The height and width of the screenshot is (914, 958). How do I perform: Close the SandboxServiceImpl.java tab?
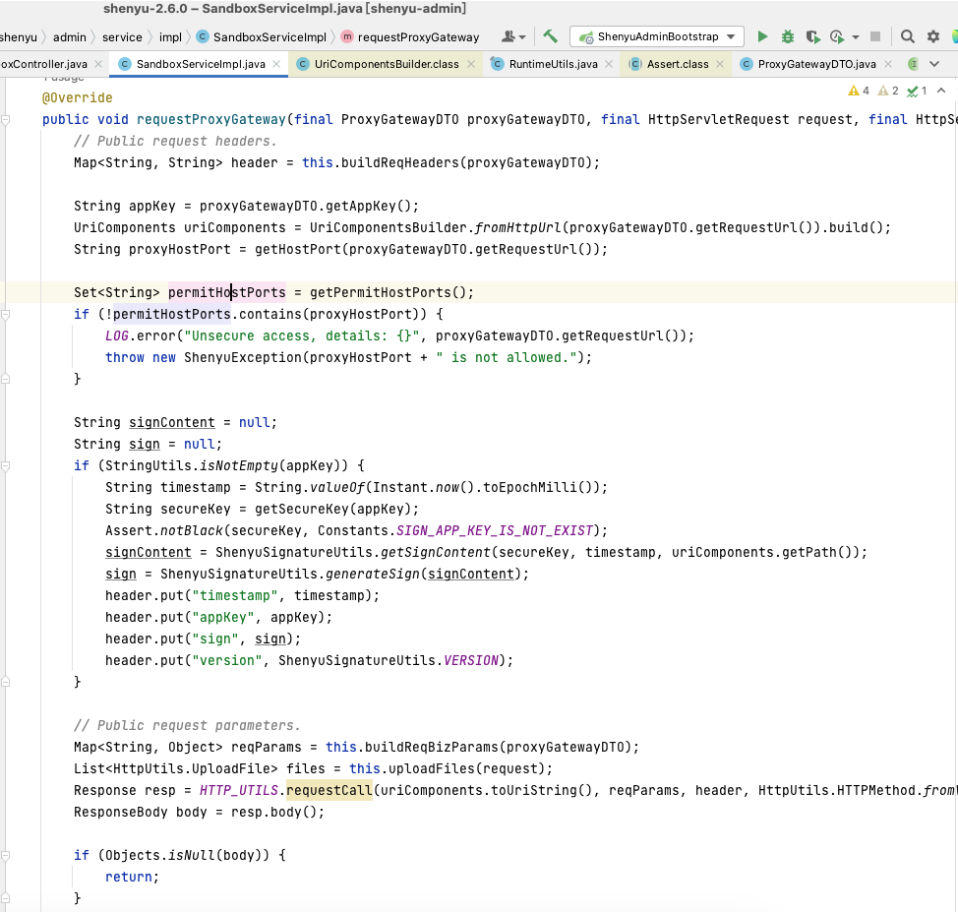(277, 64)
